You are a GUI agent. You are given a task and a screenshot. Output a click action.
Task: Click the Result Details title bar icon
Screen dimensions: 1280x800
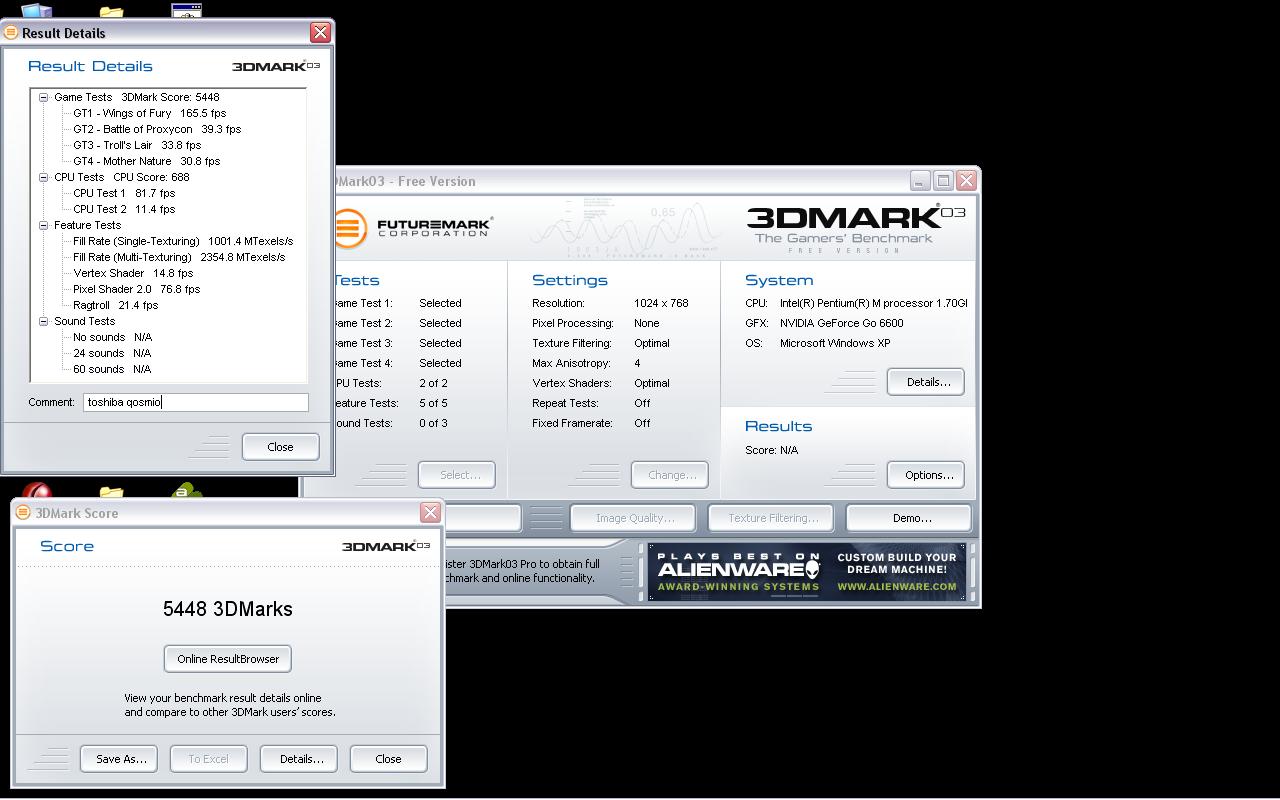click(x=11, y=32)
